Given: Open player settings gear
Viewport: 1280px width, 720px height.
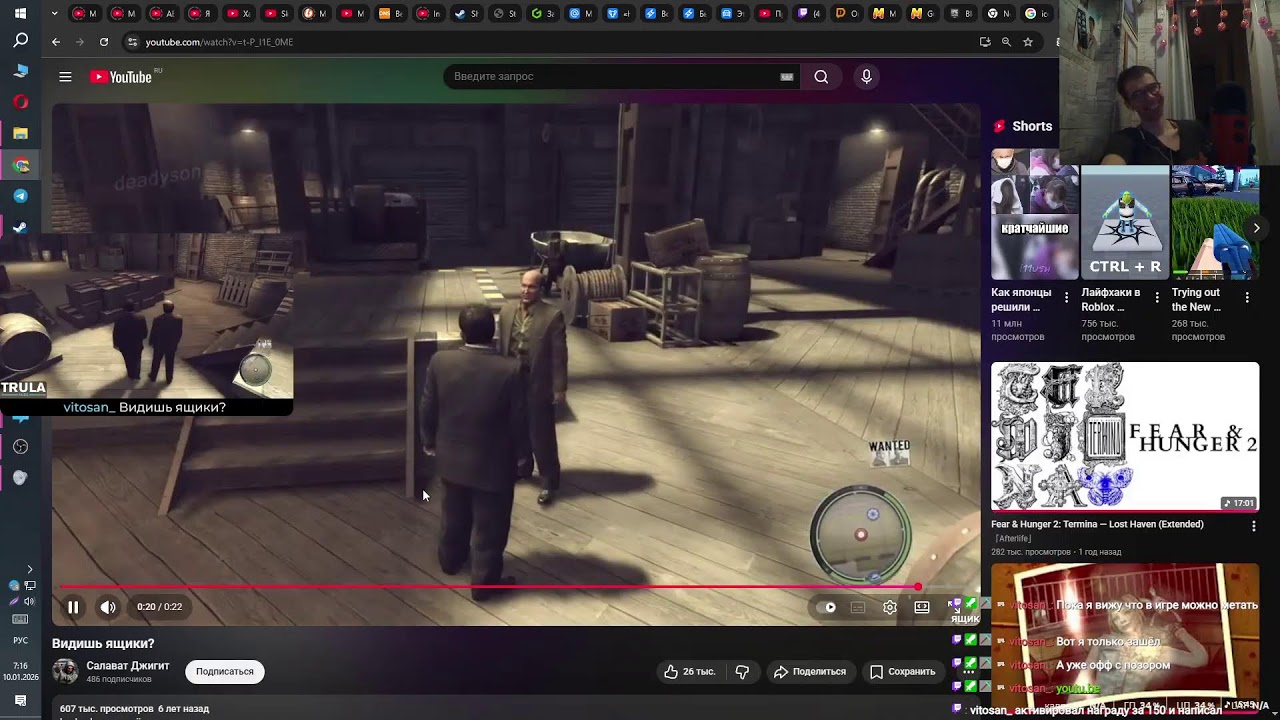Looking at the screenshot, I should pos(890,607).
